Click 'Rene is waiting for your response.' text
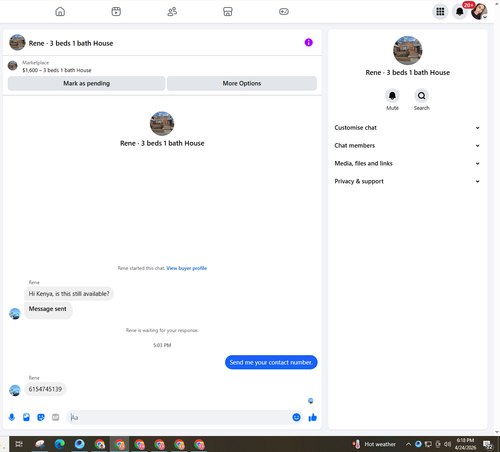 [x=162, y=330]
